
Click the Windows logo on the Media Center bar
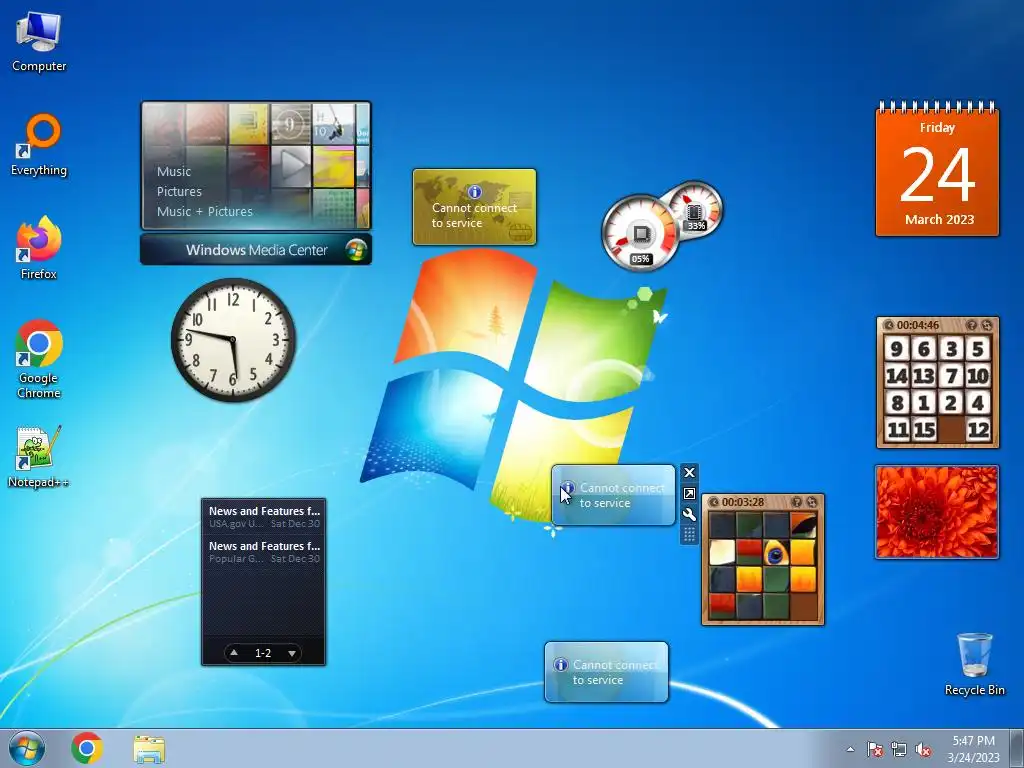click(356, 249)
